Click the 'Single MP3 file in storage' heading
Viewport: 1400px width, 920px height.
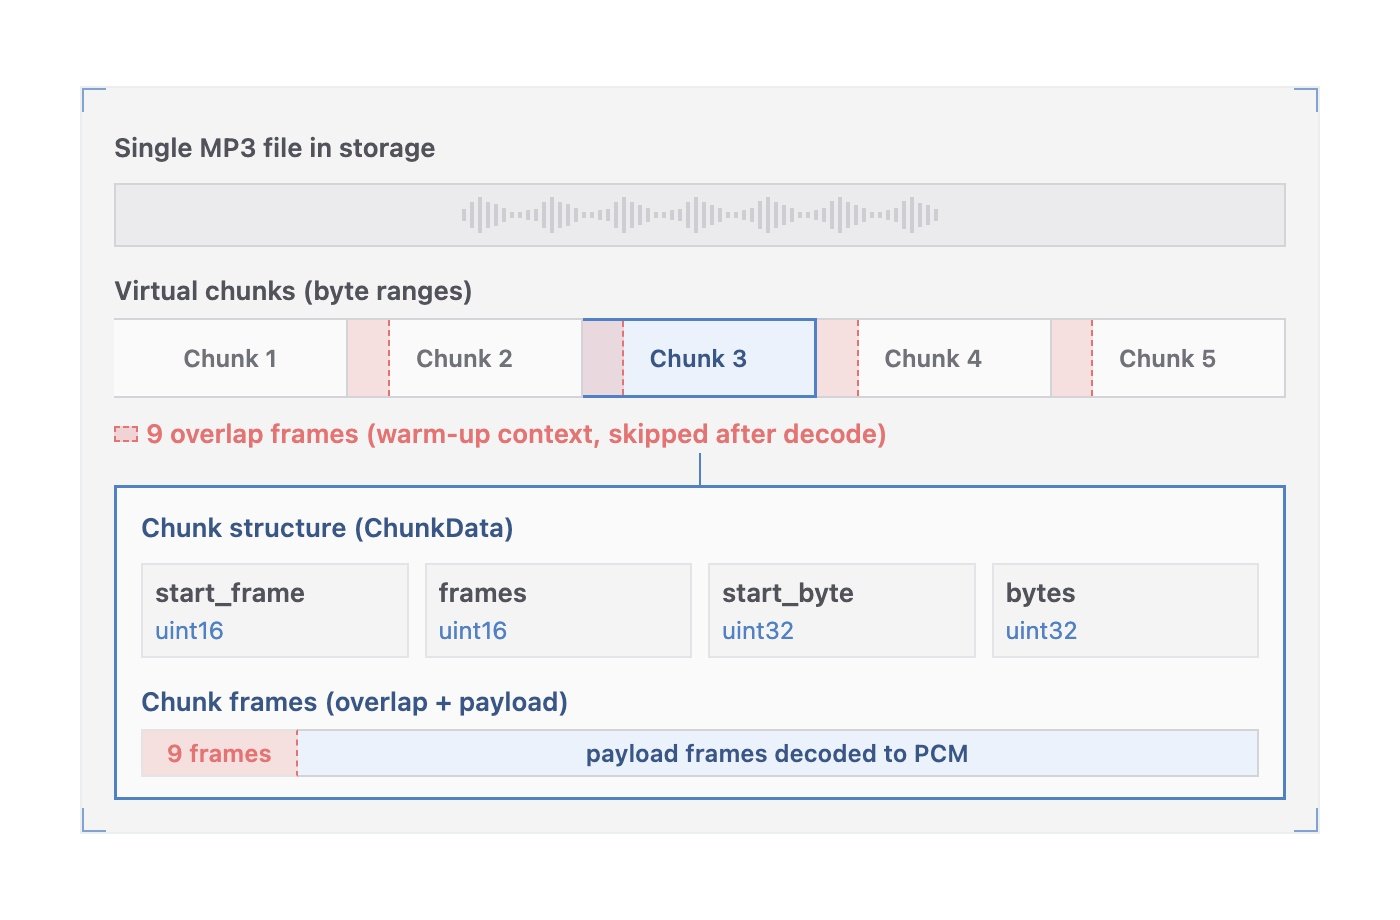click(x=275, y=148)
